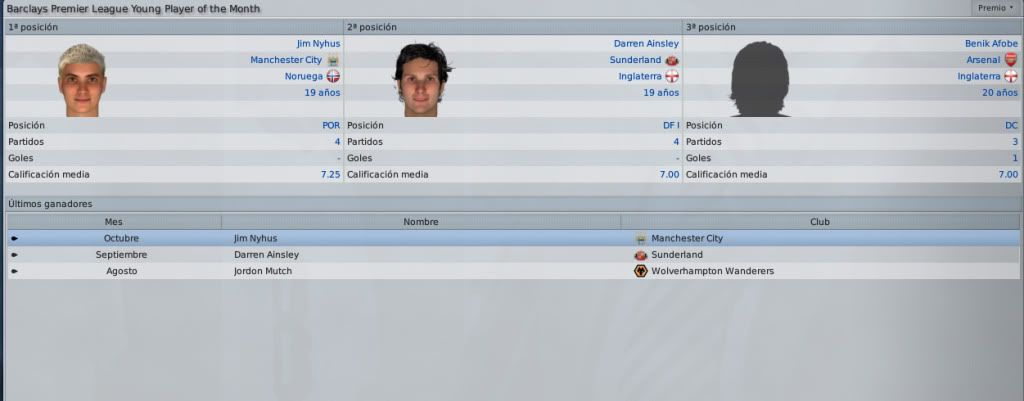Click the Norway flag icon
Image resolution: width=1024 pixels, height=401 pixels.
click(x=333, y=76)
